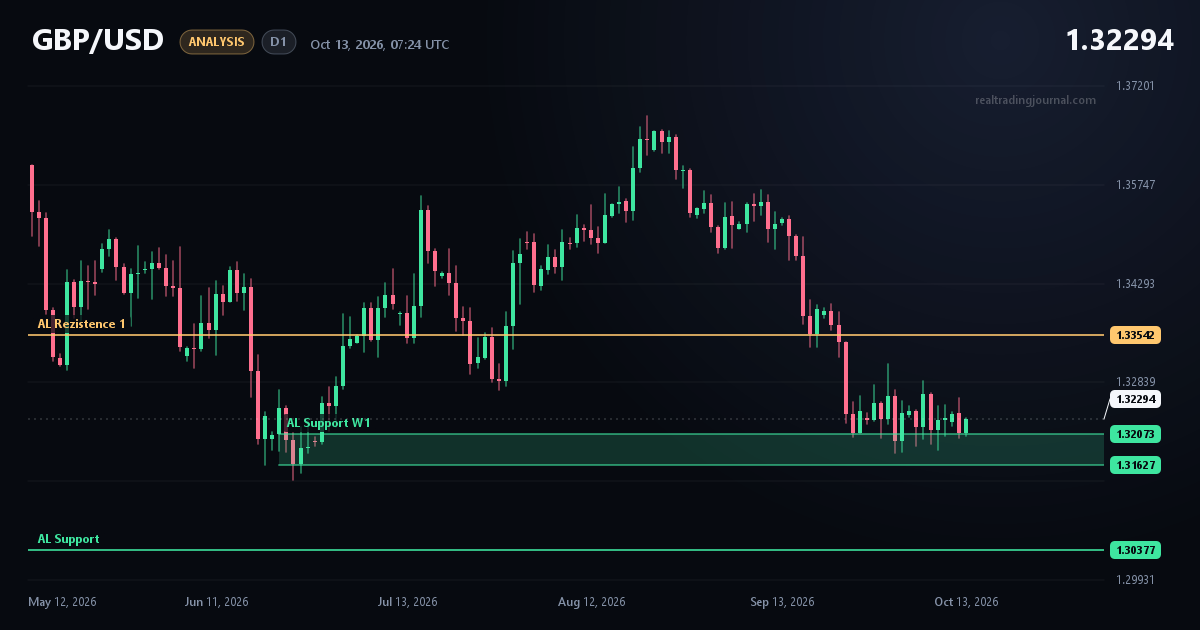Click the Oct 13, 2026, 07:24 UTC timestamp

point(380,44)
